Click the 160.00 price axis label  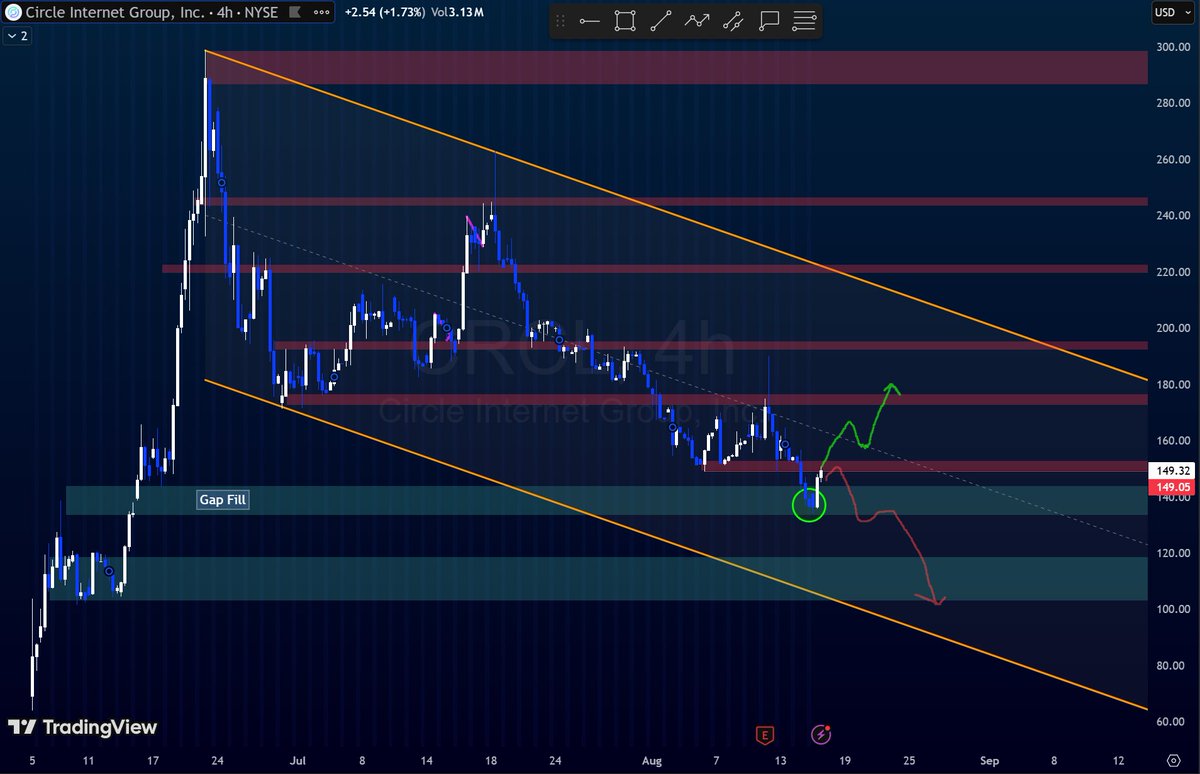pyautogui.click(x=1173, y=441)
